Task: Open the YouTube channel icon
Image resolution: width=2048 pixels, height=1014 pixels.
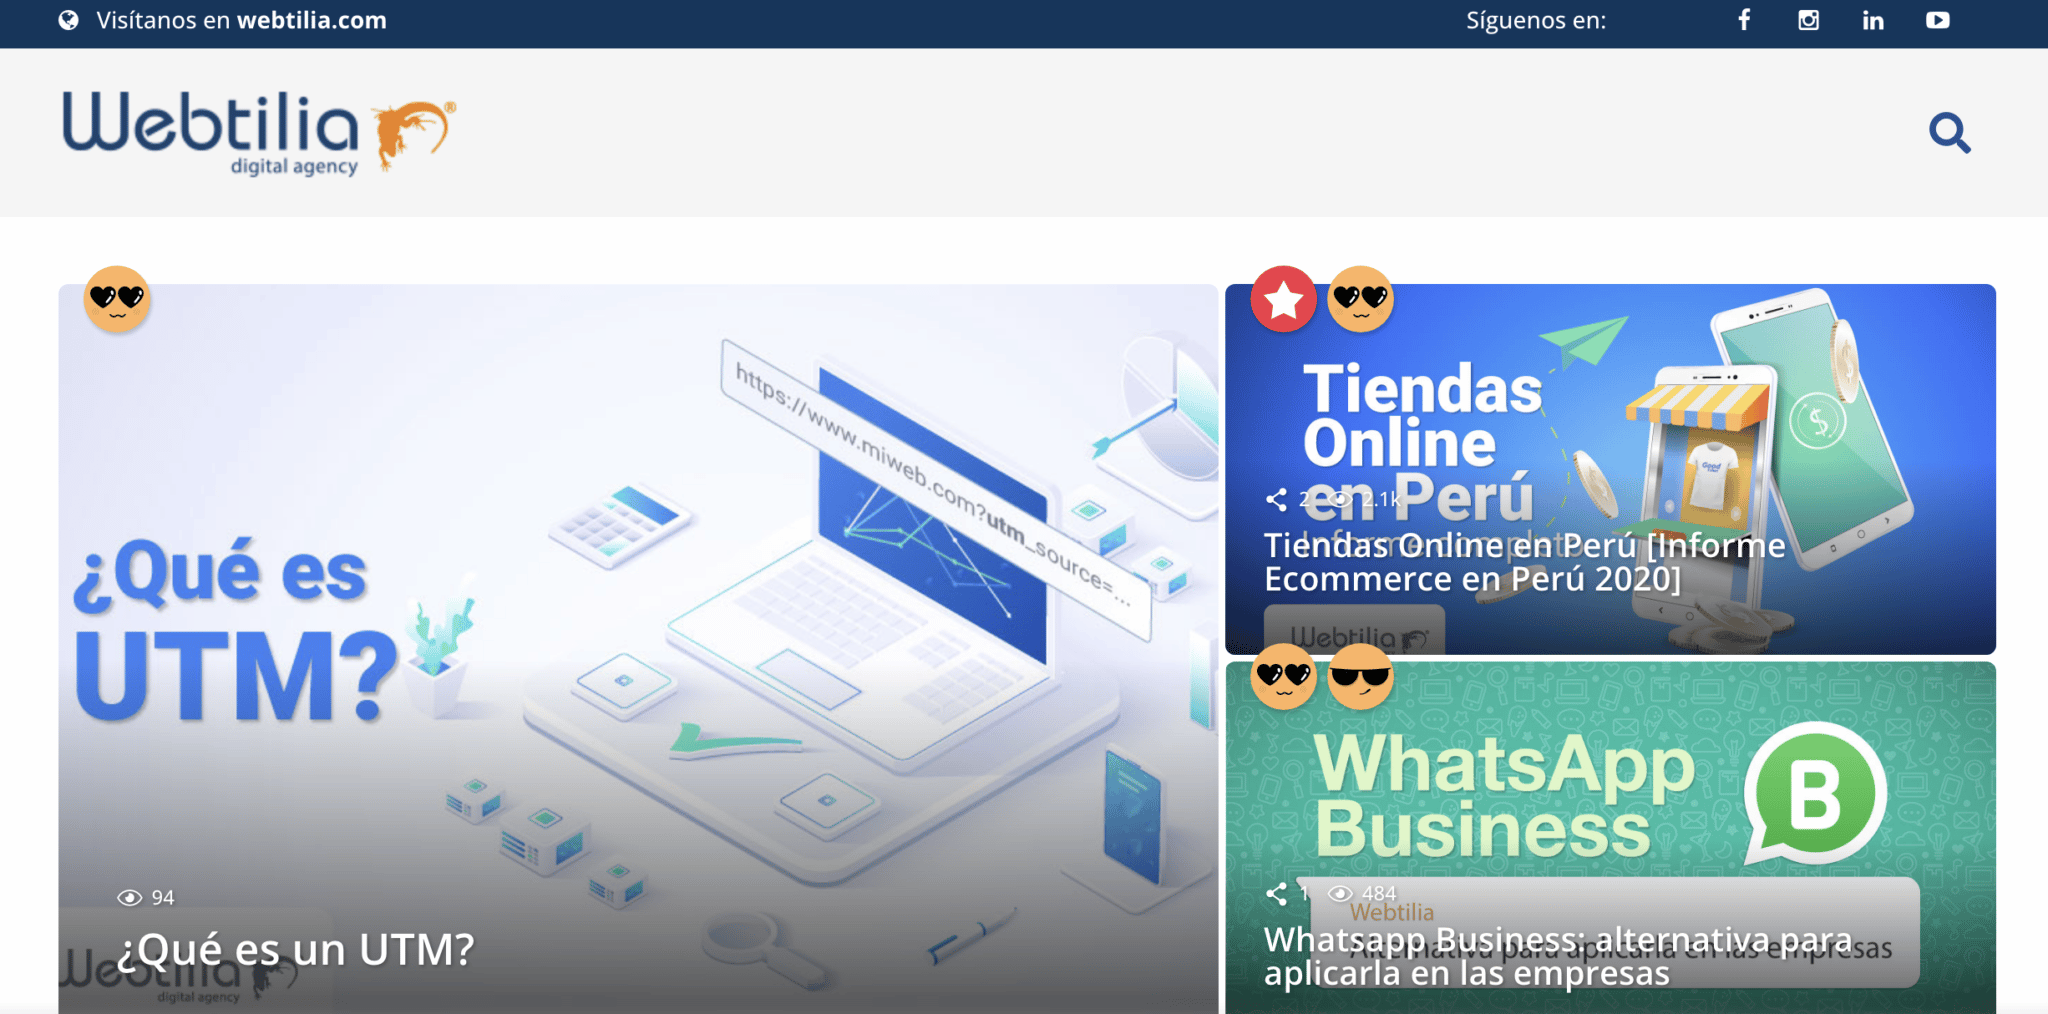Action: [x=1937, y=19]
